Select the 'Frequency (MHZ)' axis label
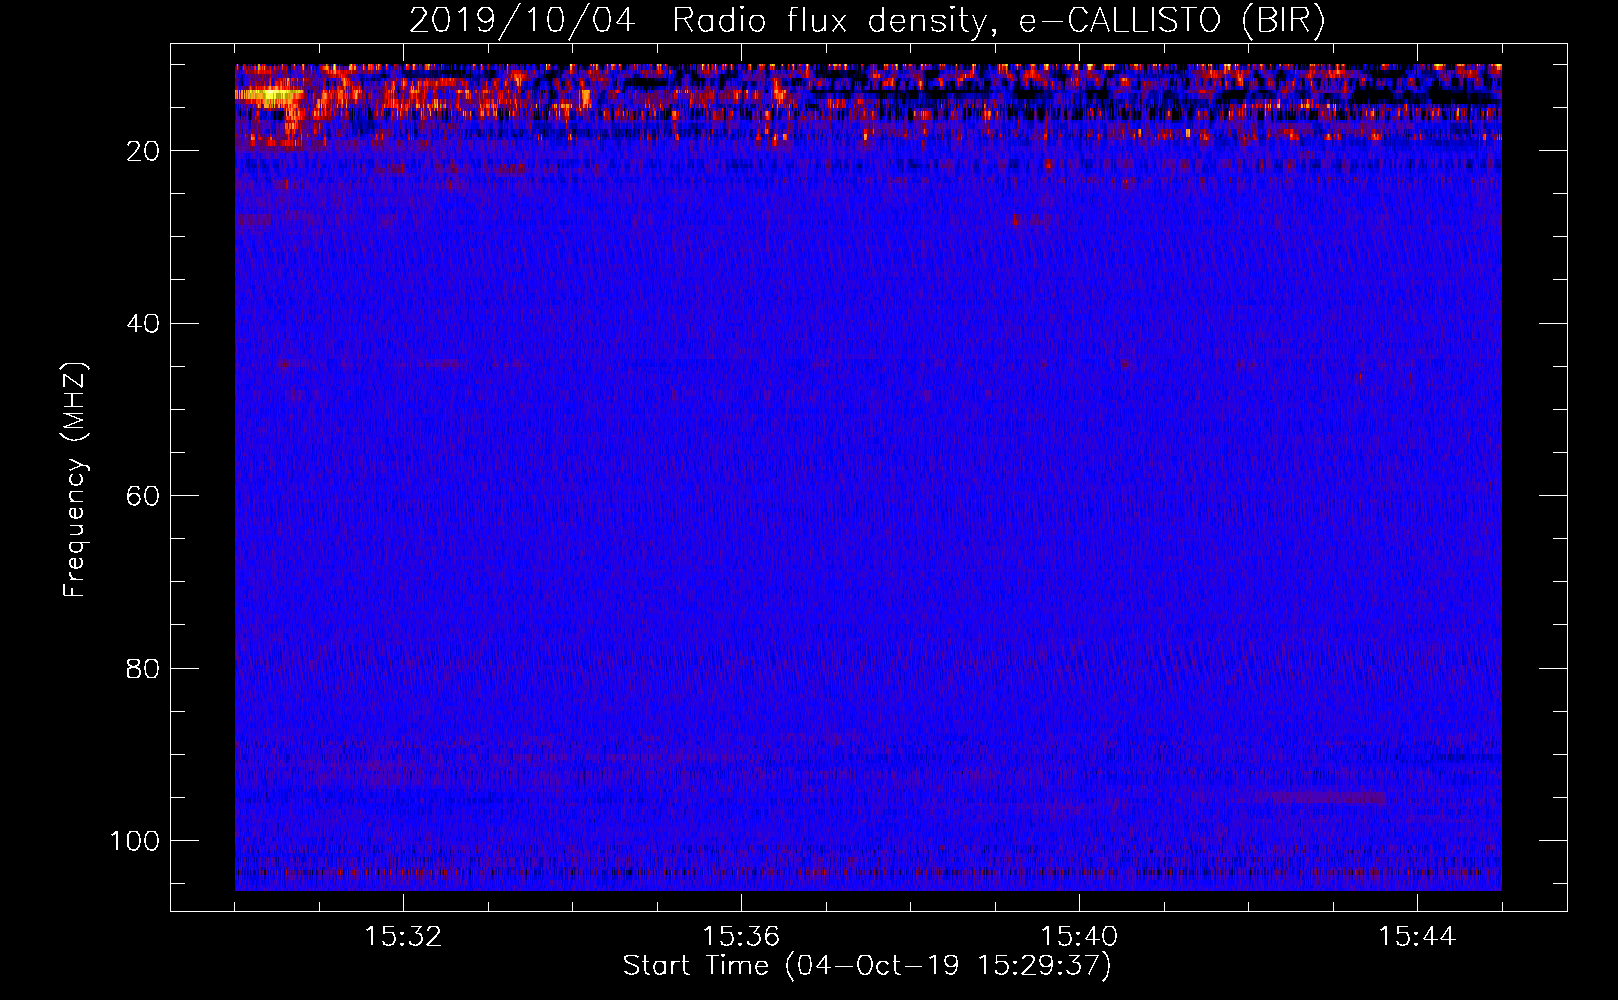This screenshot has width=1618, height=1000. [75, 480]
